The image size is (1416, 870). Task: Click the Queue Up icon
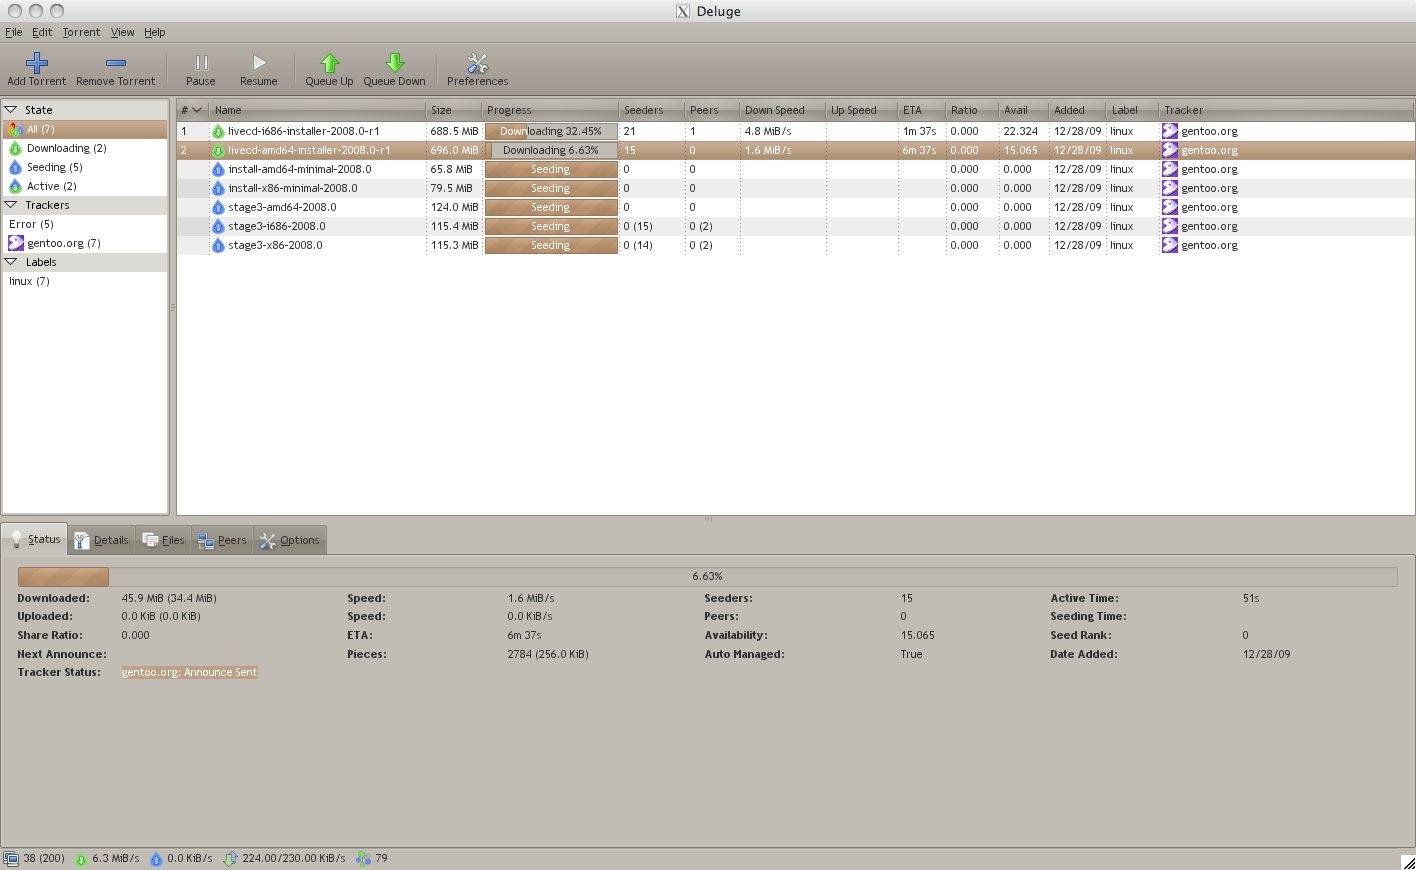click(x=329, y=61)
